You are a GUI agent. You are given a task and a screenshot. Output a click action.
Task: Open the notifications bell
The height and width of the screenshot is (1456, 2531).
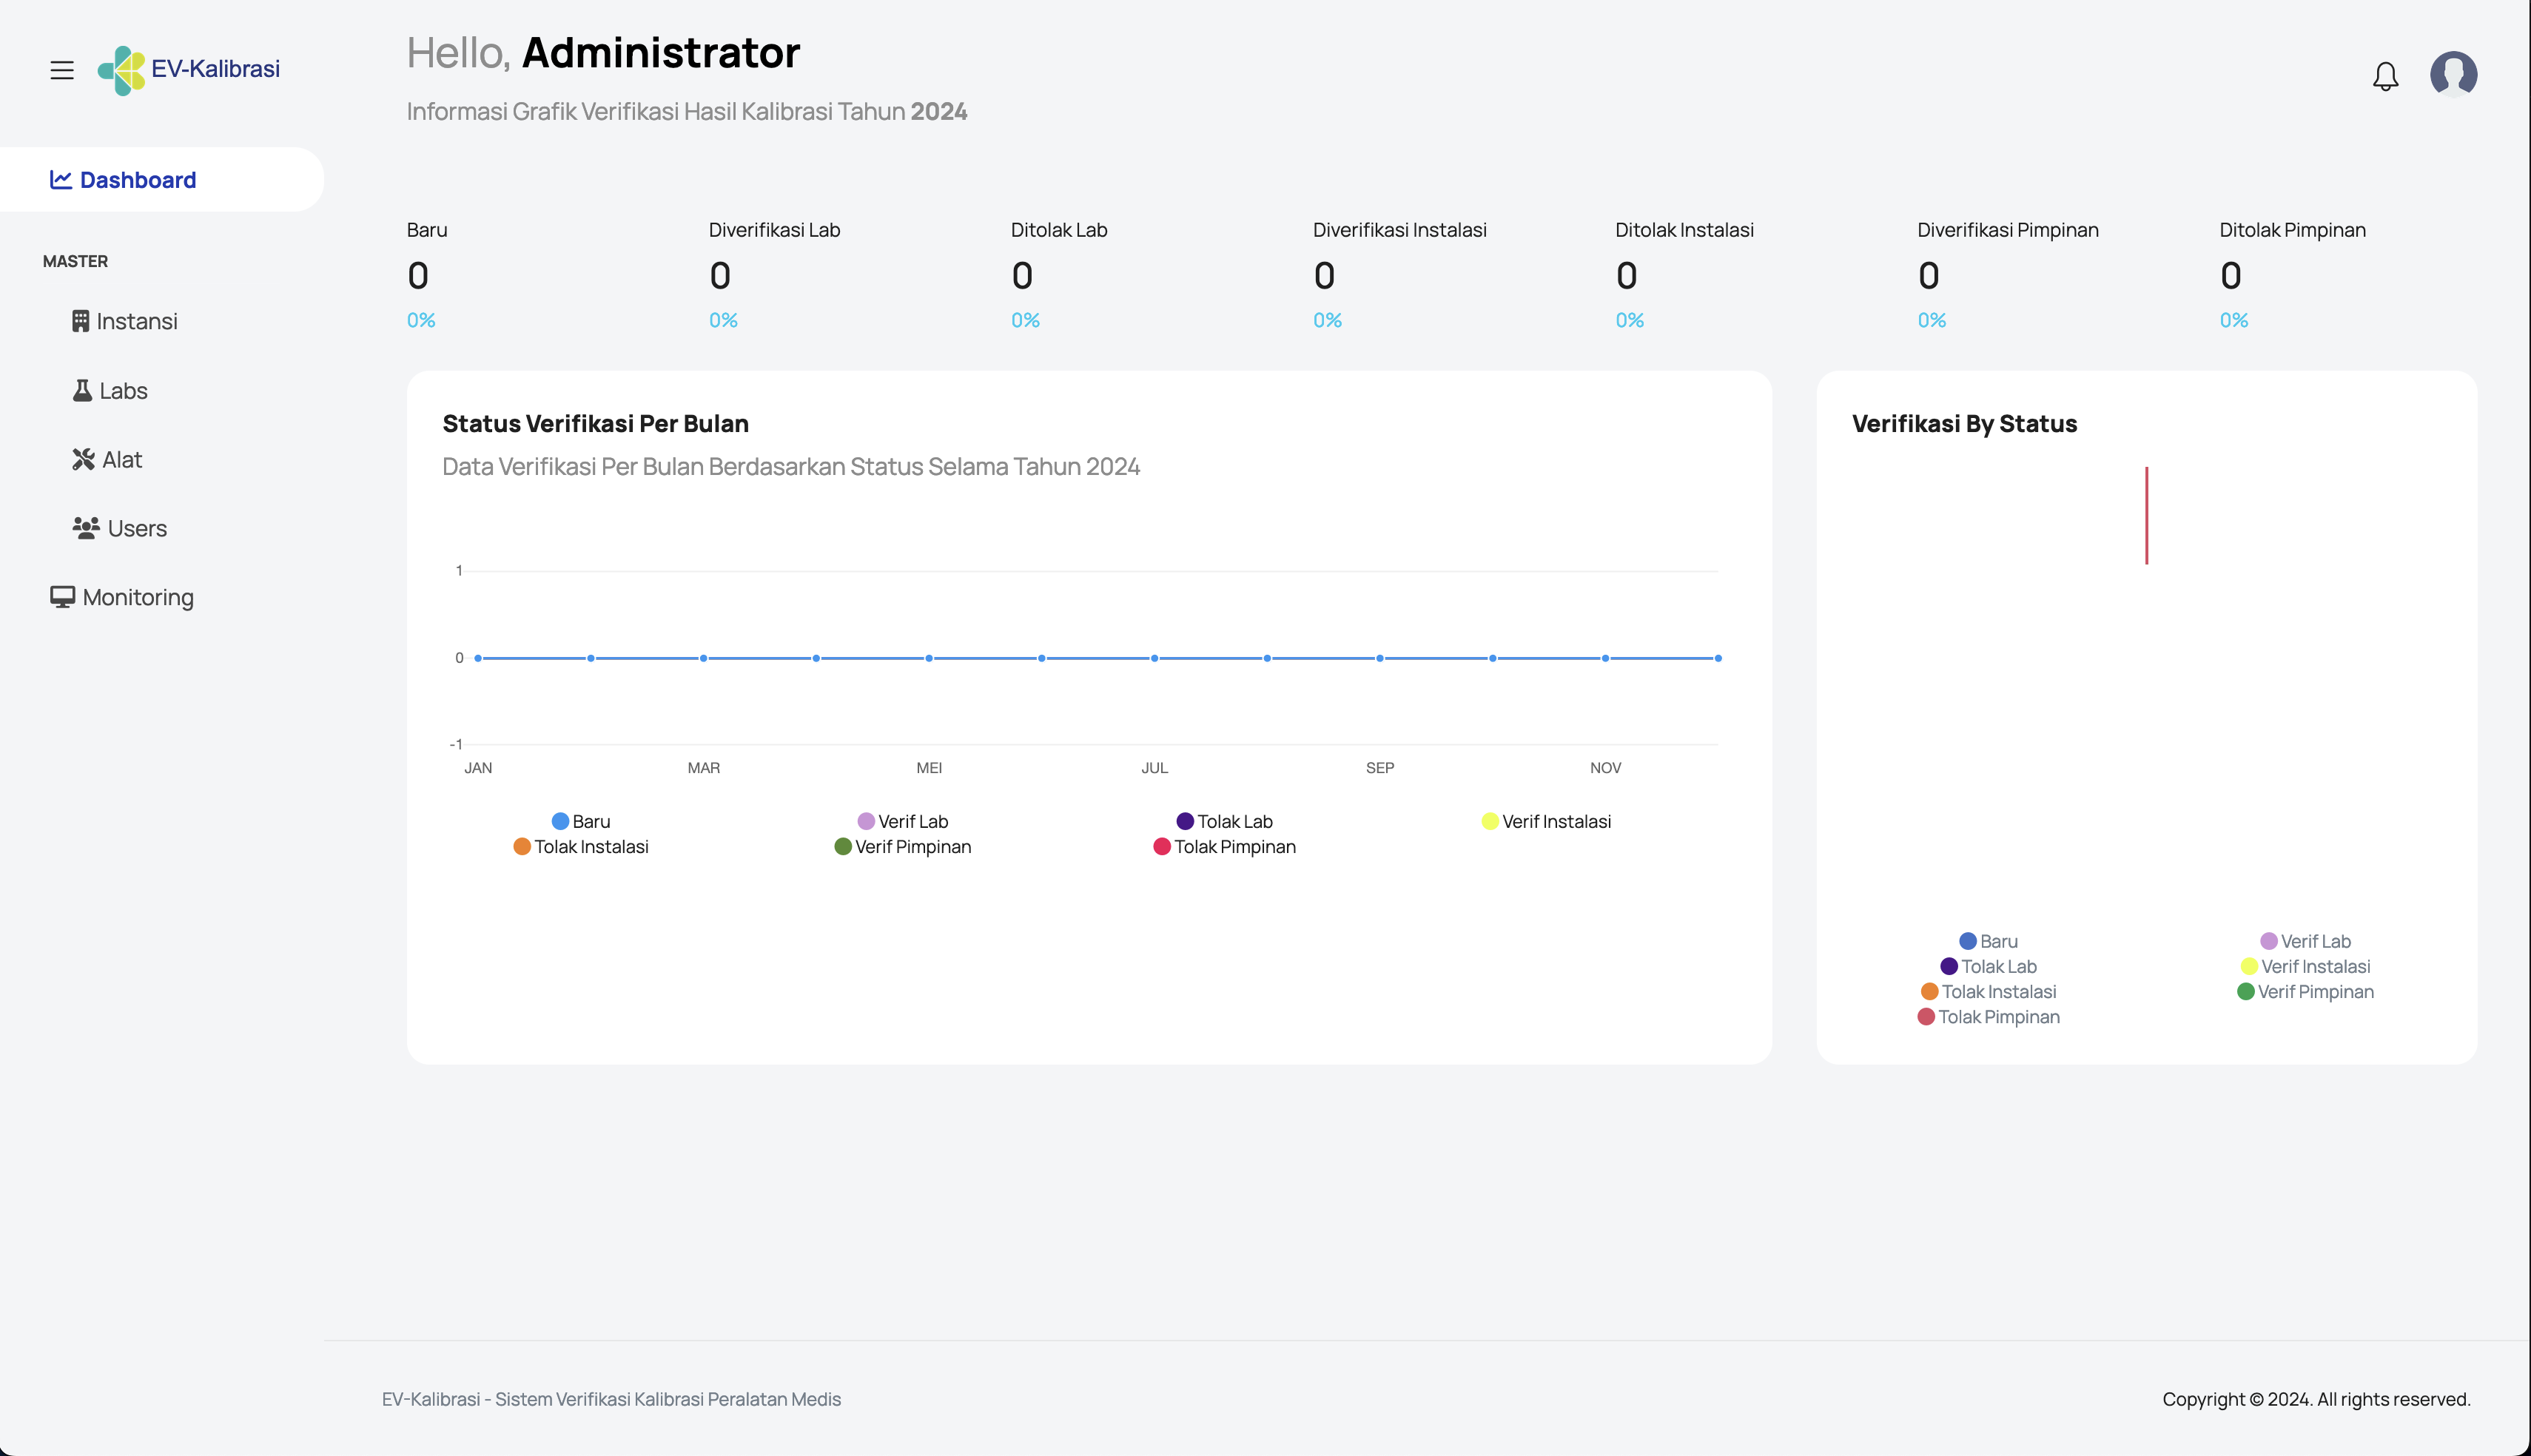(x=2385, y=76)
